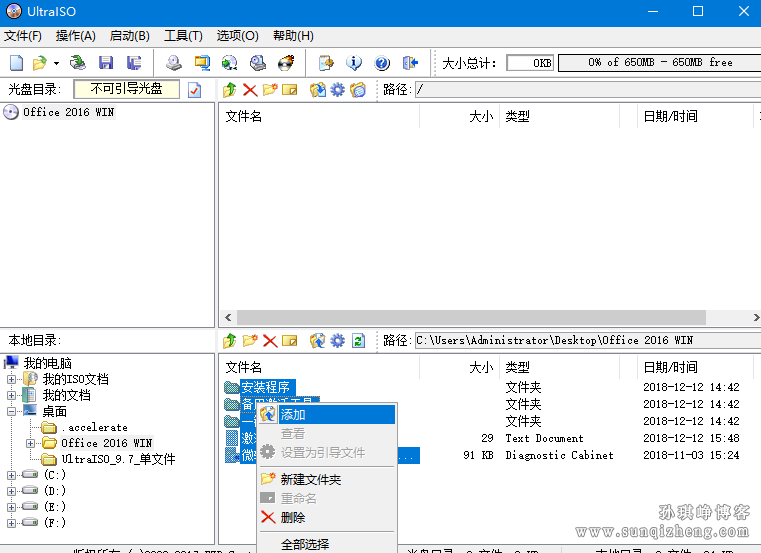The width and height of the screenshot is (761, 553).
Task: Select Office 2016 WIN disc root node
Action: (x=68, y=112)
